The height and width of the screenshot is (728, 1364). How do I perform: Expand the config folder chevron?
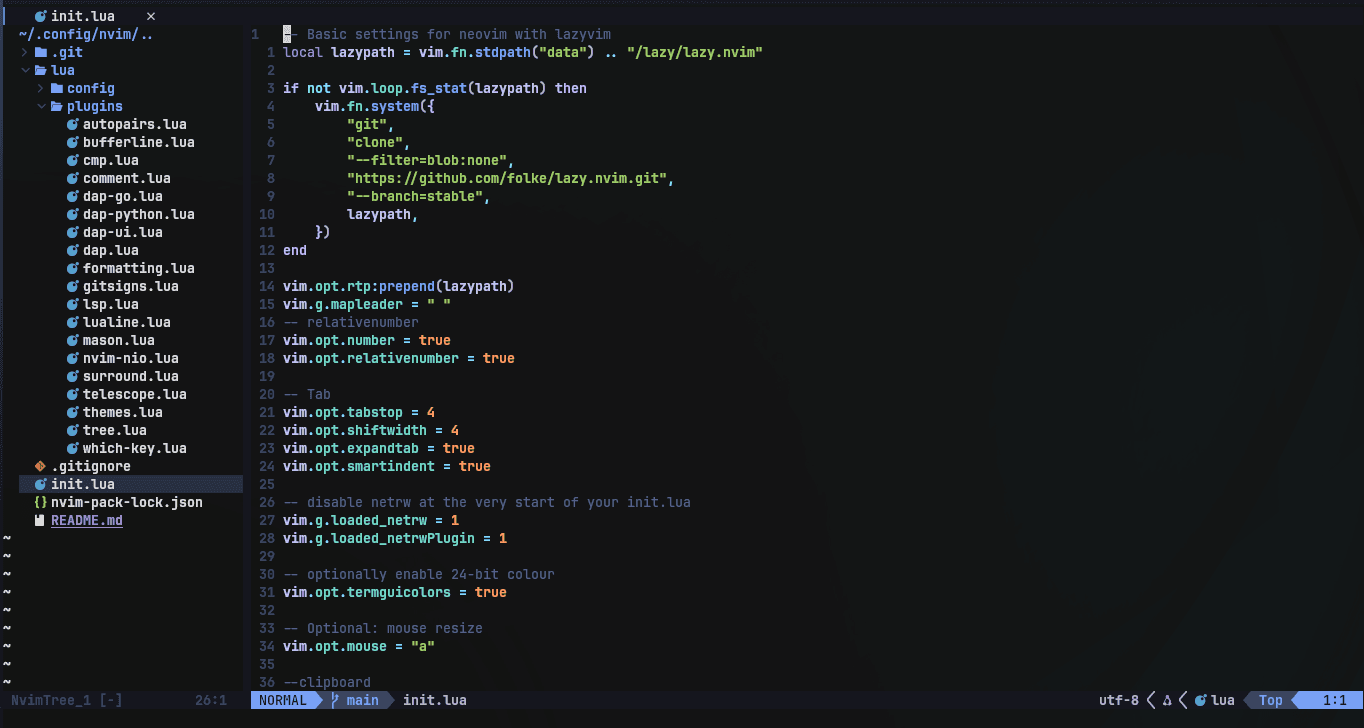pos(41,88)
